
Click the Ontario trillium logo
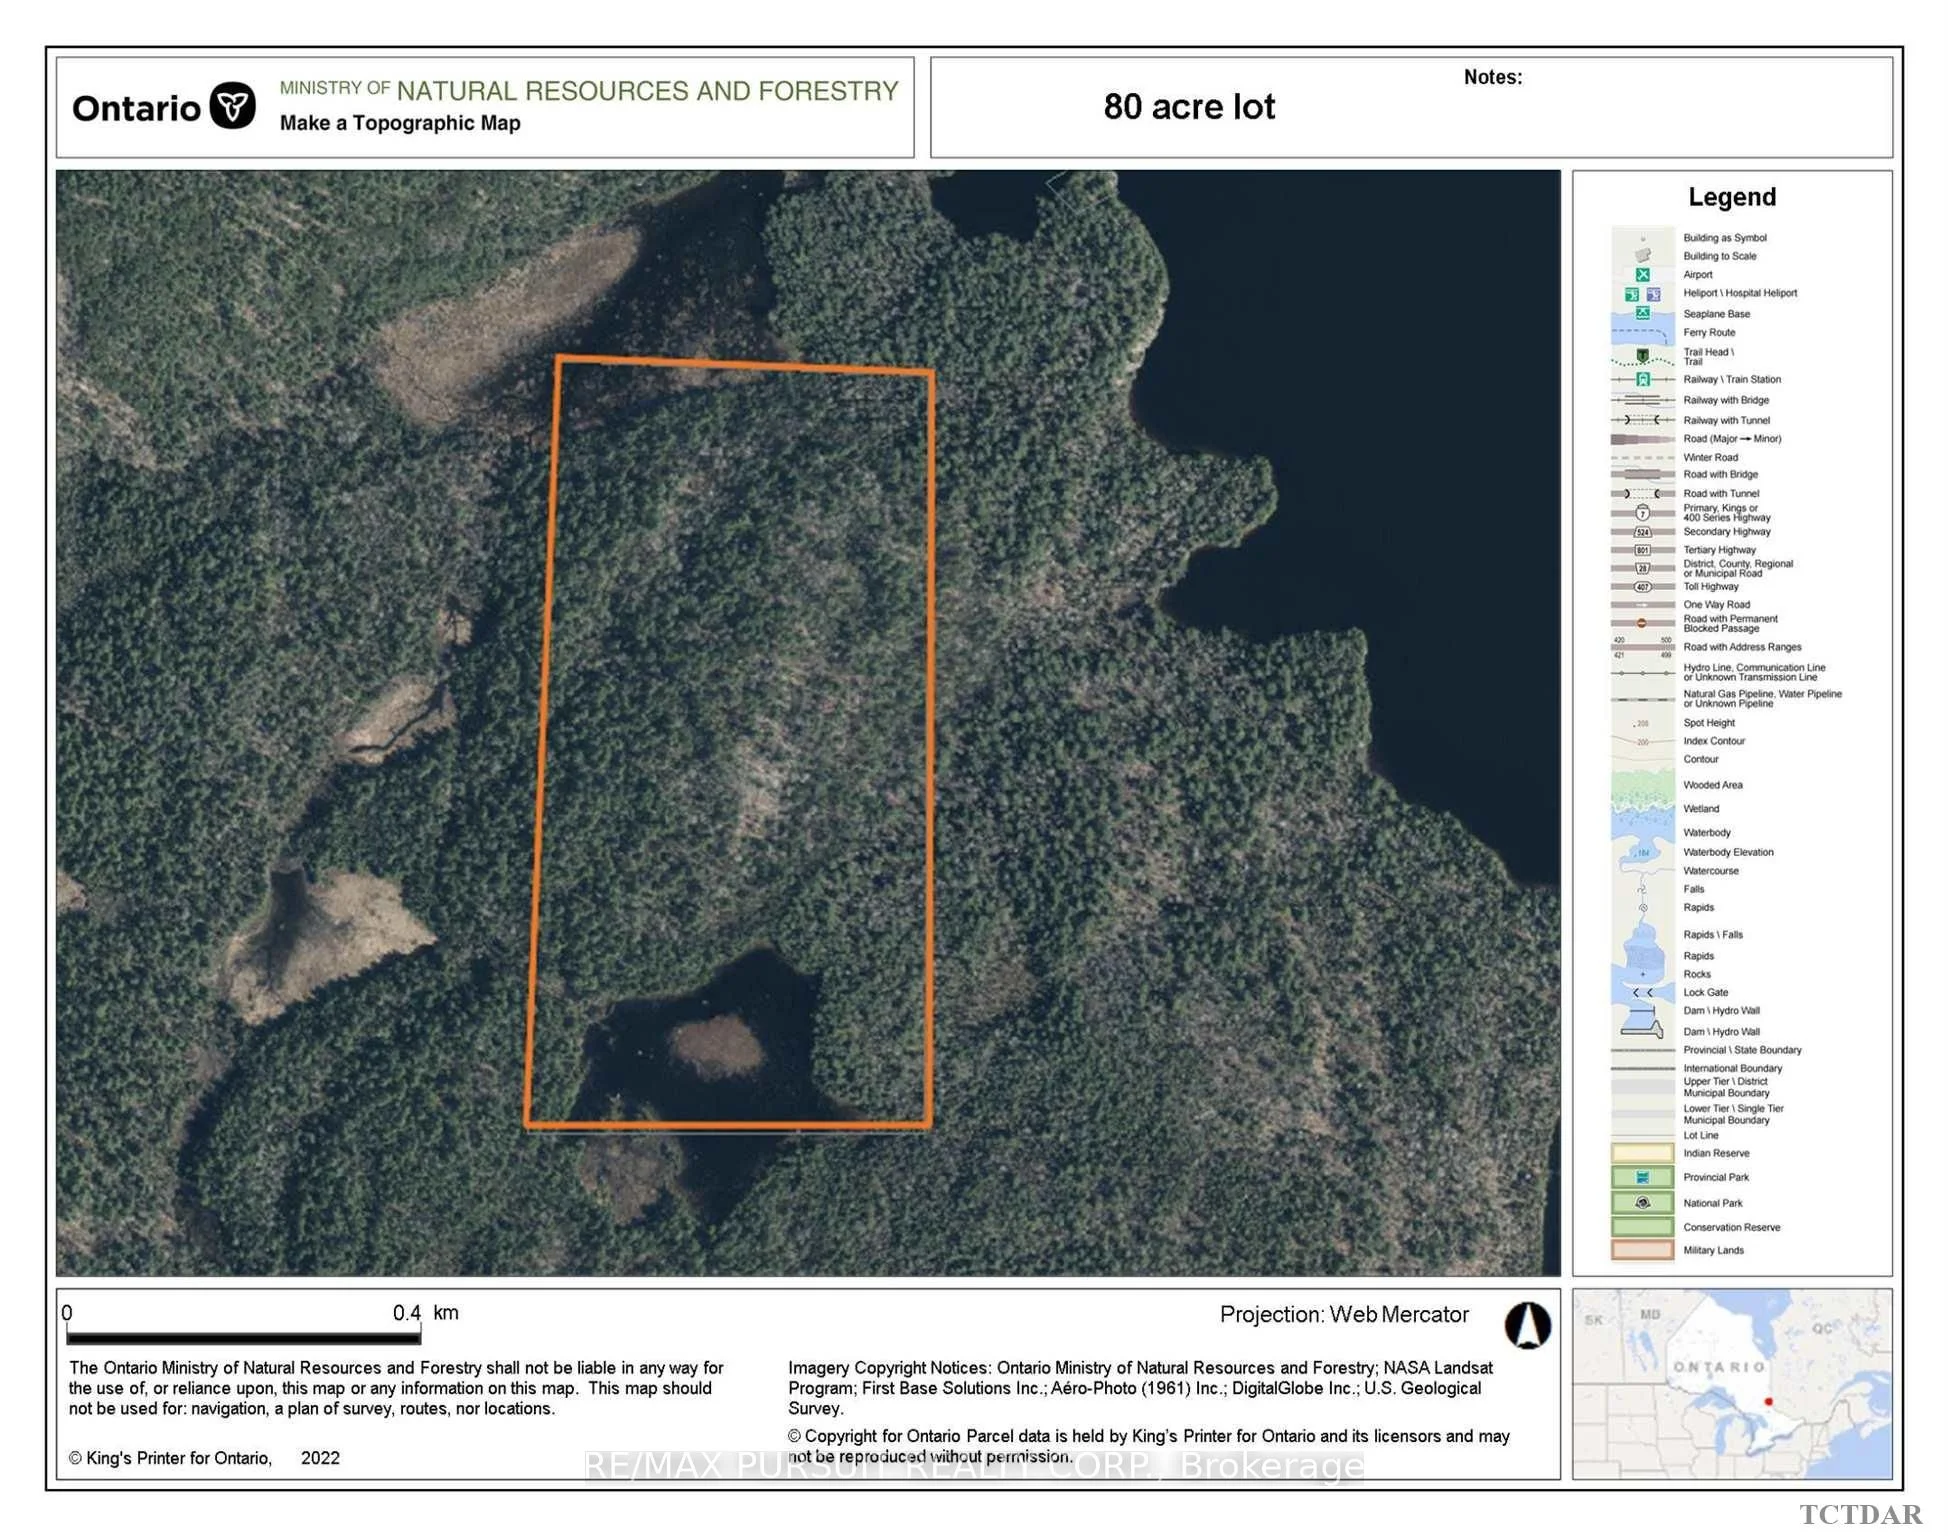[x=232, y=106]
